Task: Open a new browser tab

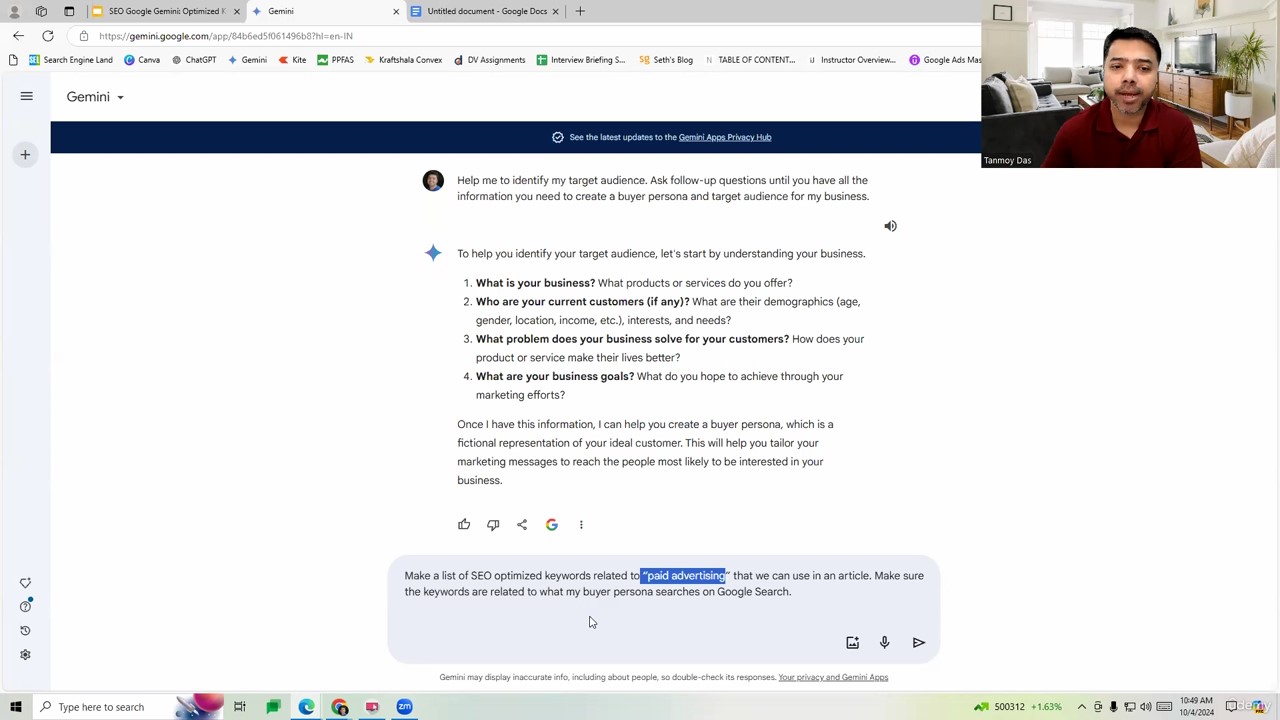Action: (580, 11)
